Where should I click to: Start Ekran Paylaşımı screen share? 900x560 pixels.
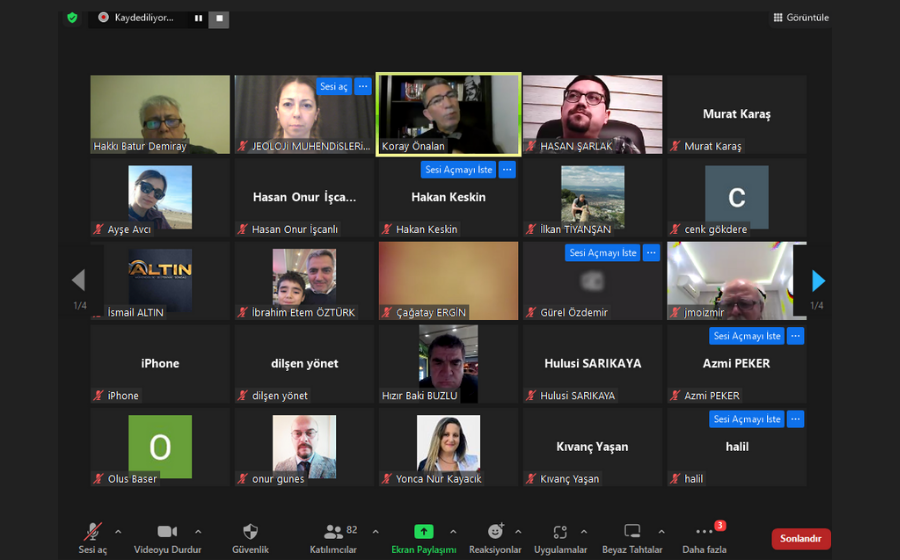click(x=424, y=538)
